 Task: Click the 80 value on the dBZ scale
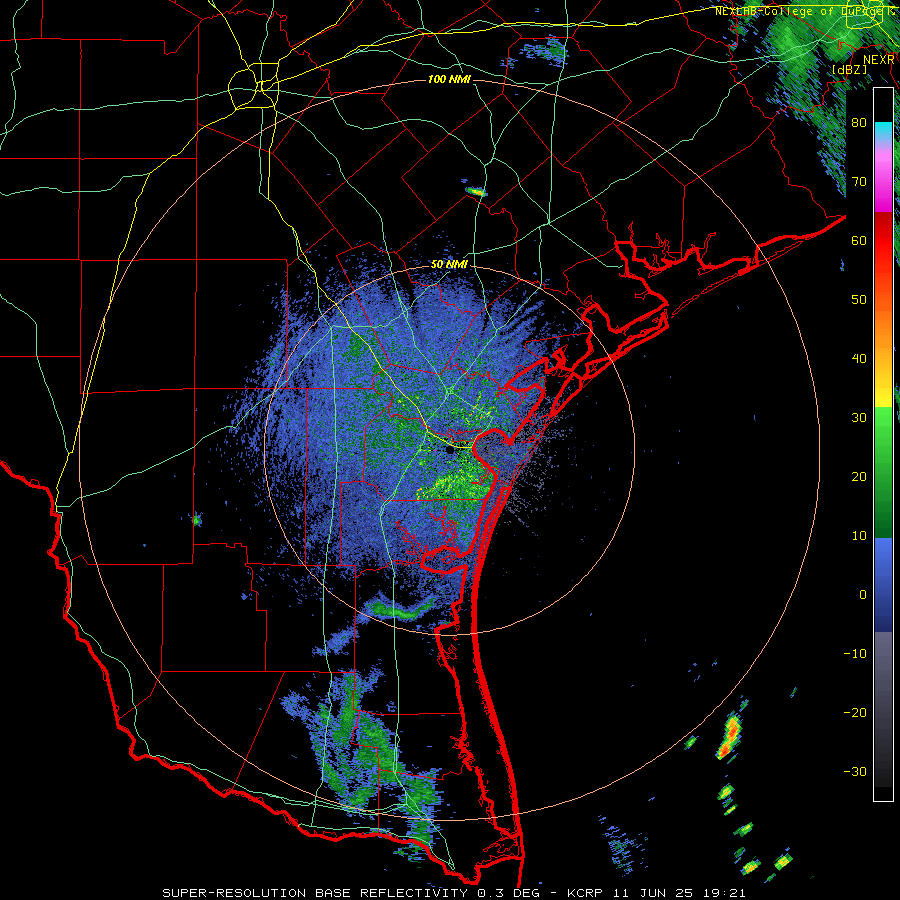click(x=859, y=123)
